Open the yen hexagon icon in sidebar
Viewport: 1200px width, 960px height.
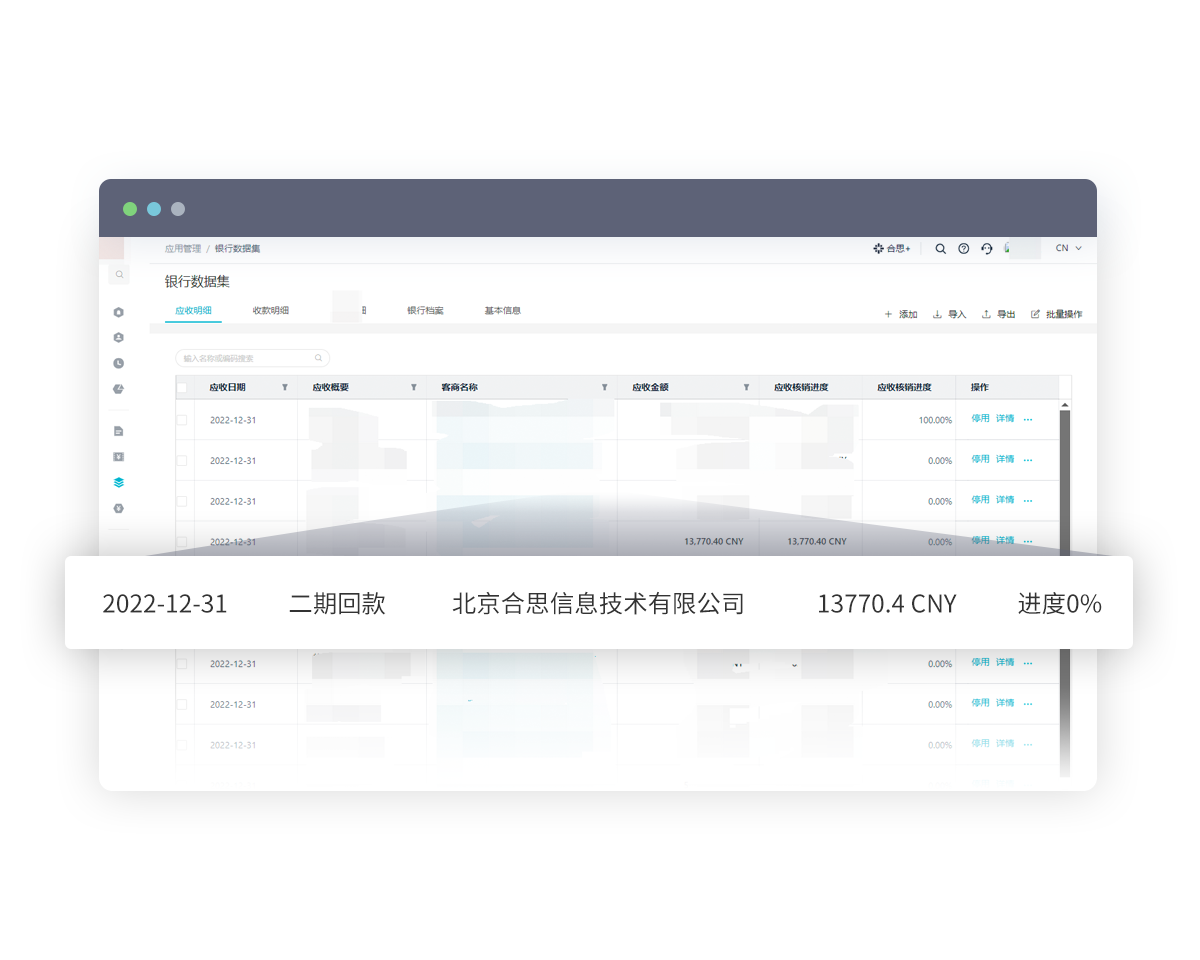[x=119, y=508]
